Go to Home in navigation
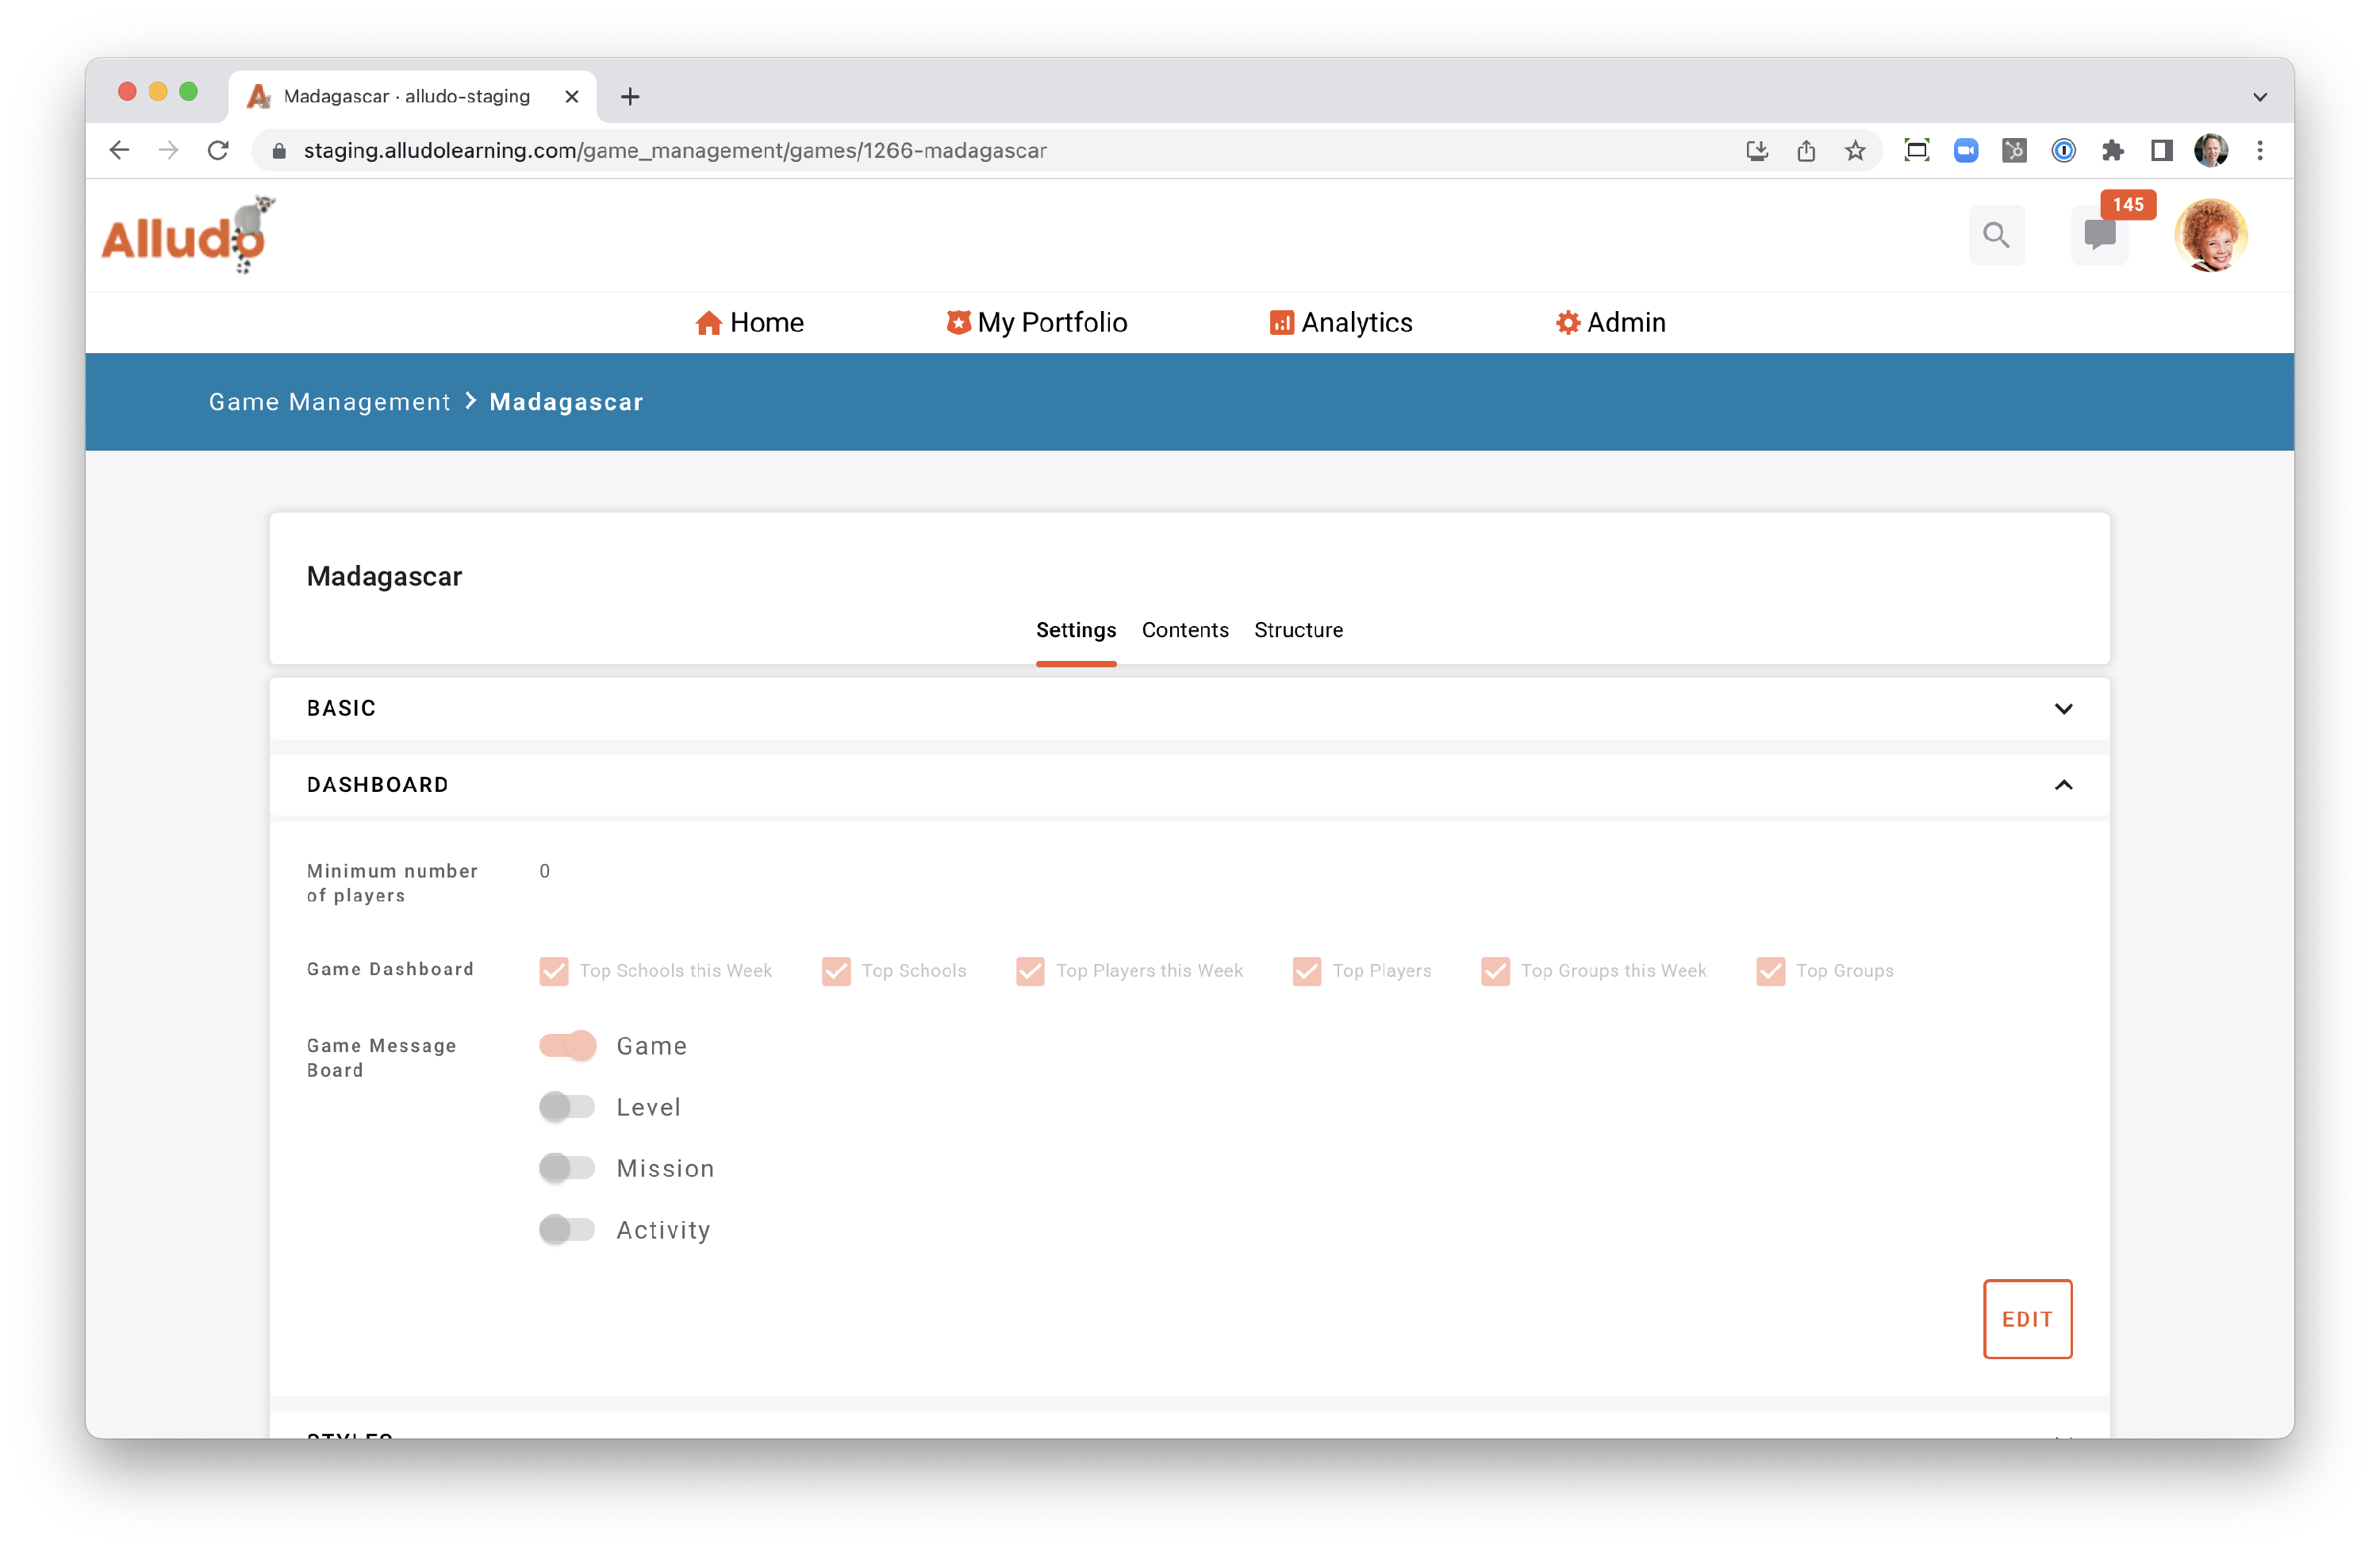 click(x=749, y=322)
